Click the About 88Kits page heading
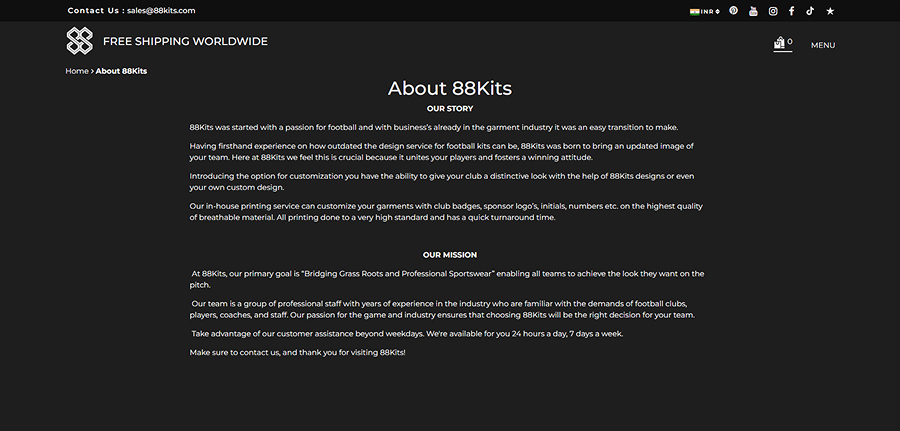Screen dimensions: 900x431 (449, 88)
